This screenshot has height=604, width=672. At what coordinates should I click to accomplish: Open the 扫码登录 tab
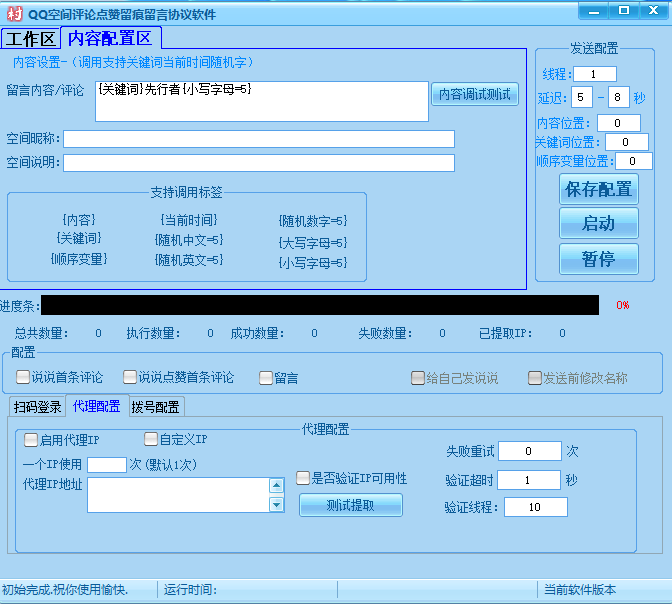(37, 406)
